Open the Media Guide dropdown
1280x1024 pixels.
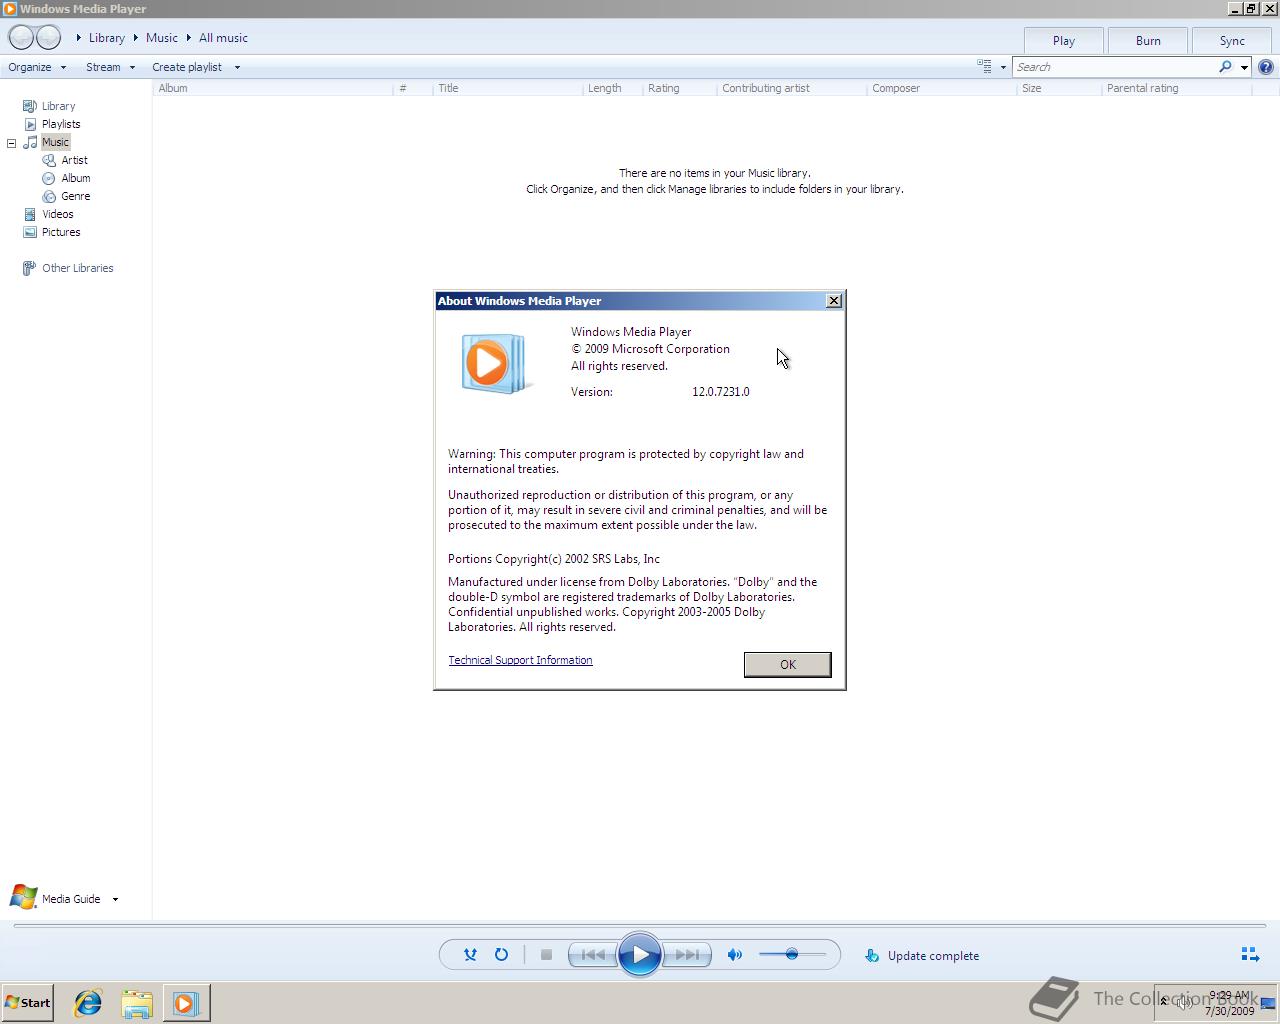(x=115, y=898)
